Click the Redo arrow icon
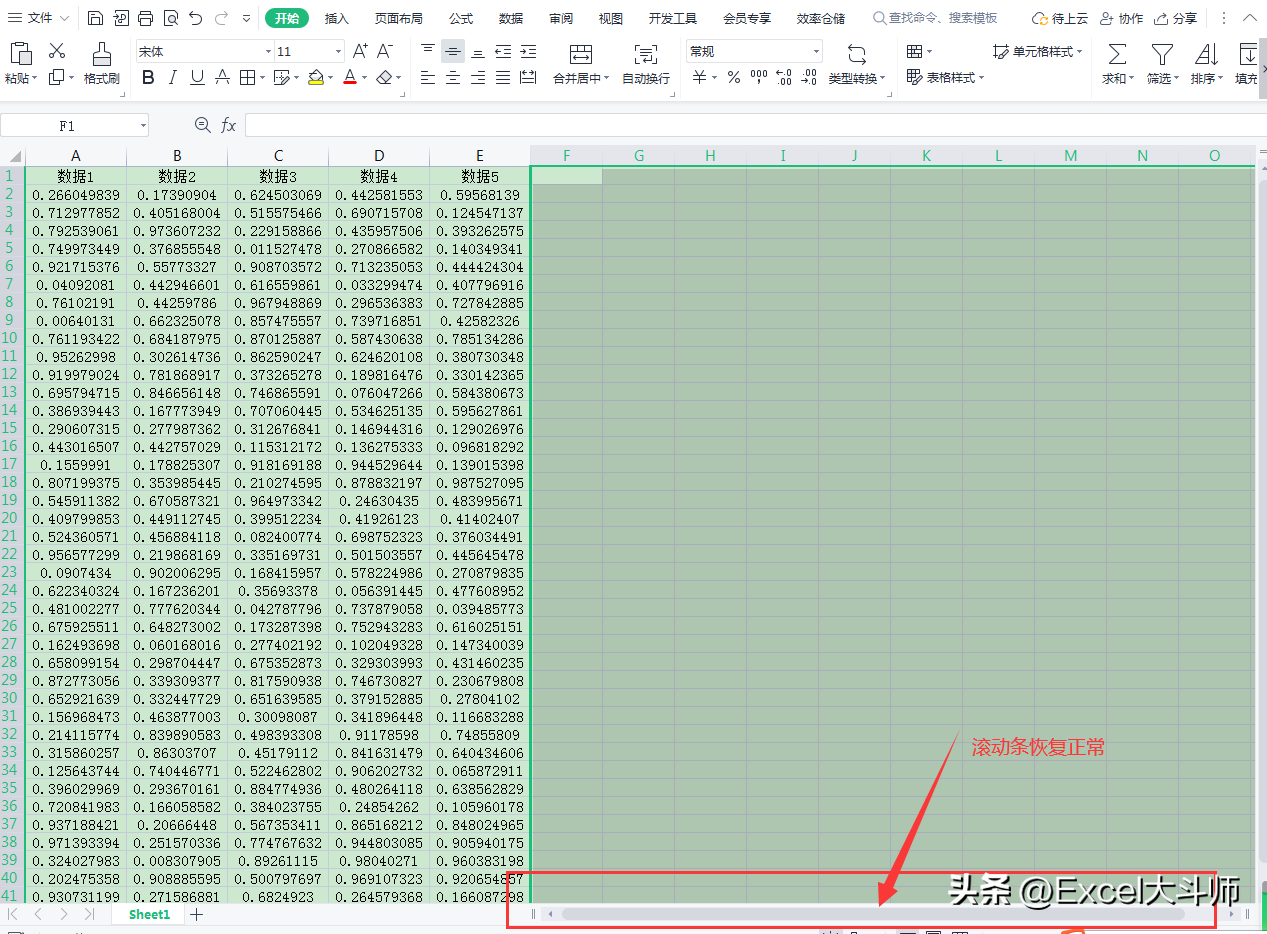 [x=221, y=18]
